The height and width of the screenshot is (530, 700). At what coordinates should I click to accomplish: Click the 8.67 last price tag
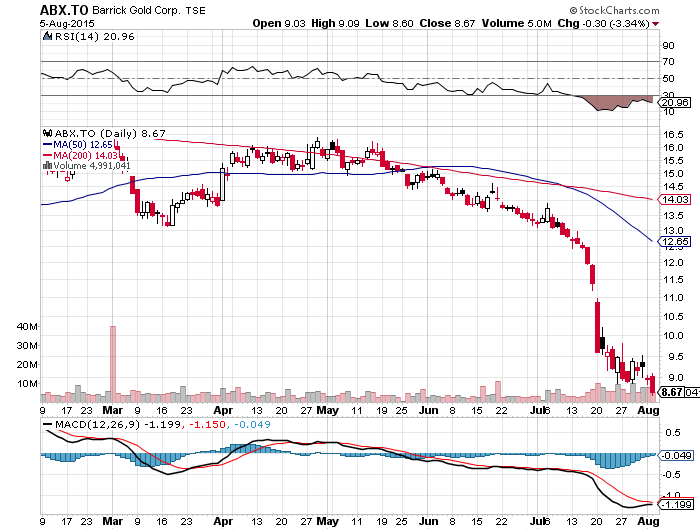tap(672, 392)
